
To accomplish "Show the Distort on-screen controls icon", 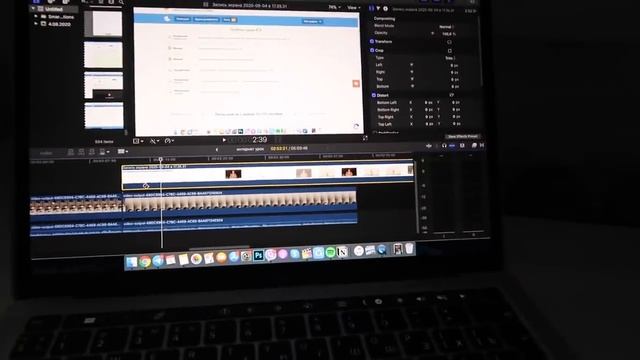I will click(451, 95).
